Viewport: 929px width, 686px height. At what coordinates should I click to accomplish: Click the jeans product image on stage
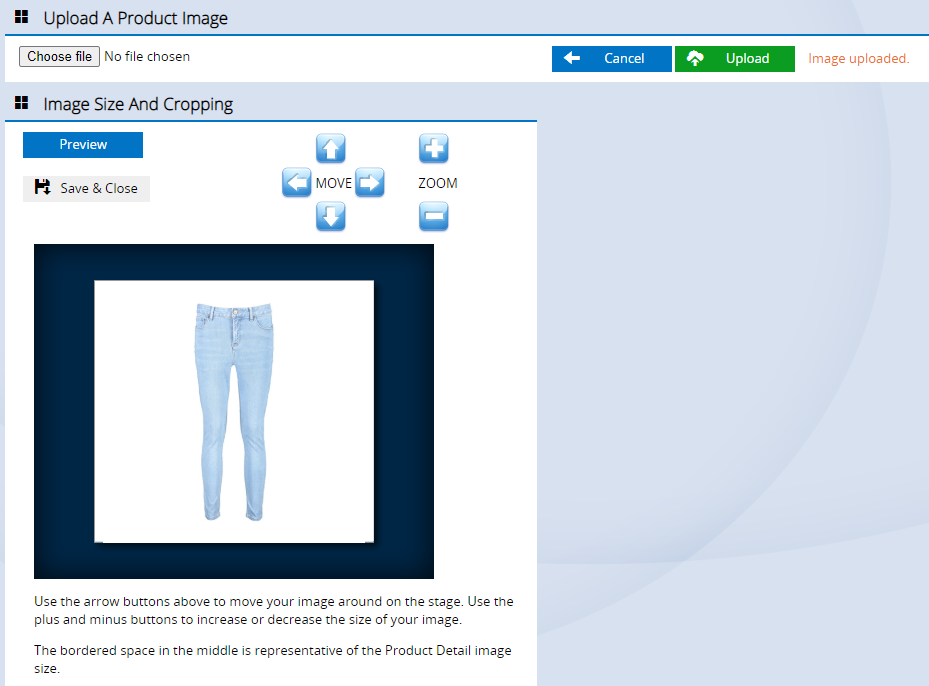[x=234, y=412]
